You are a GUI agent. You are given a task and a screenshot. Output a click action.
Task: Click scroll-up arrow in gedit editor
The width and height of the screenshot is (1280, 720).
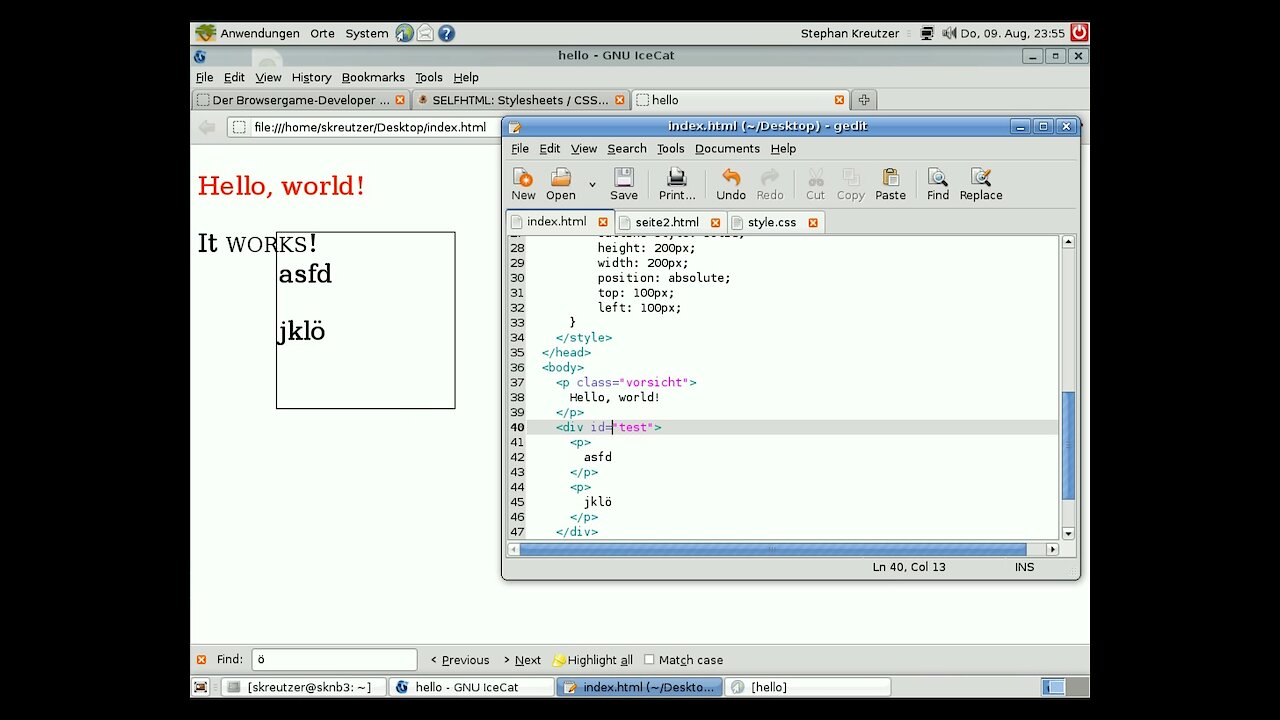click(x=1068, y=242)
